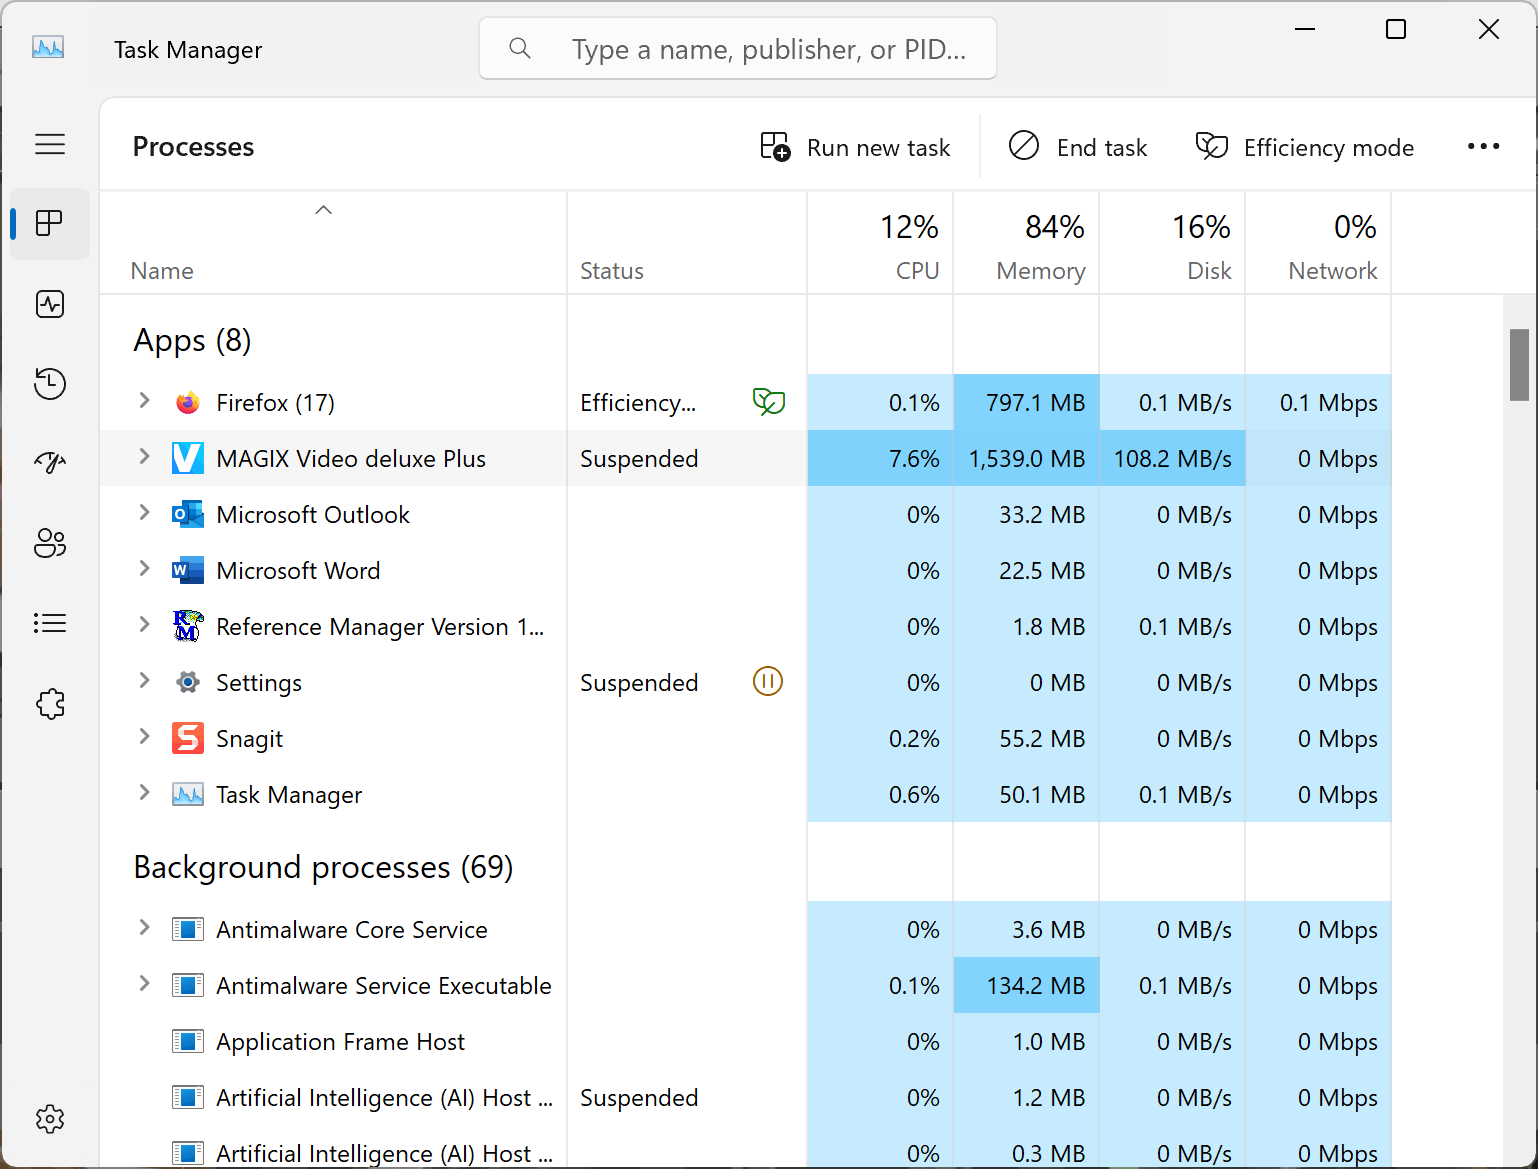Sort by the Name column header
The width and height of the screenshot is (1538, 1169).
click(333, 243)
